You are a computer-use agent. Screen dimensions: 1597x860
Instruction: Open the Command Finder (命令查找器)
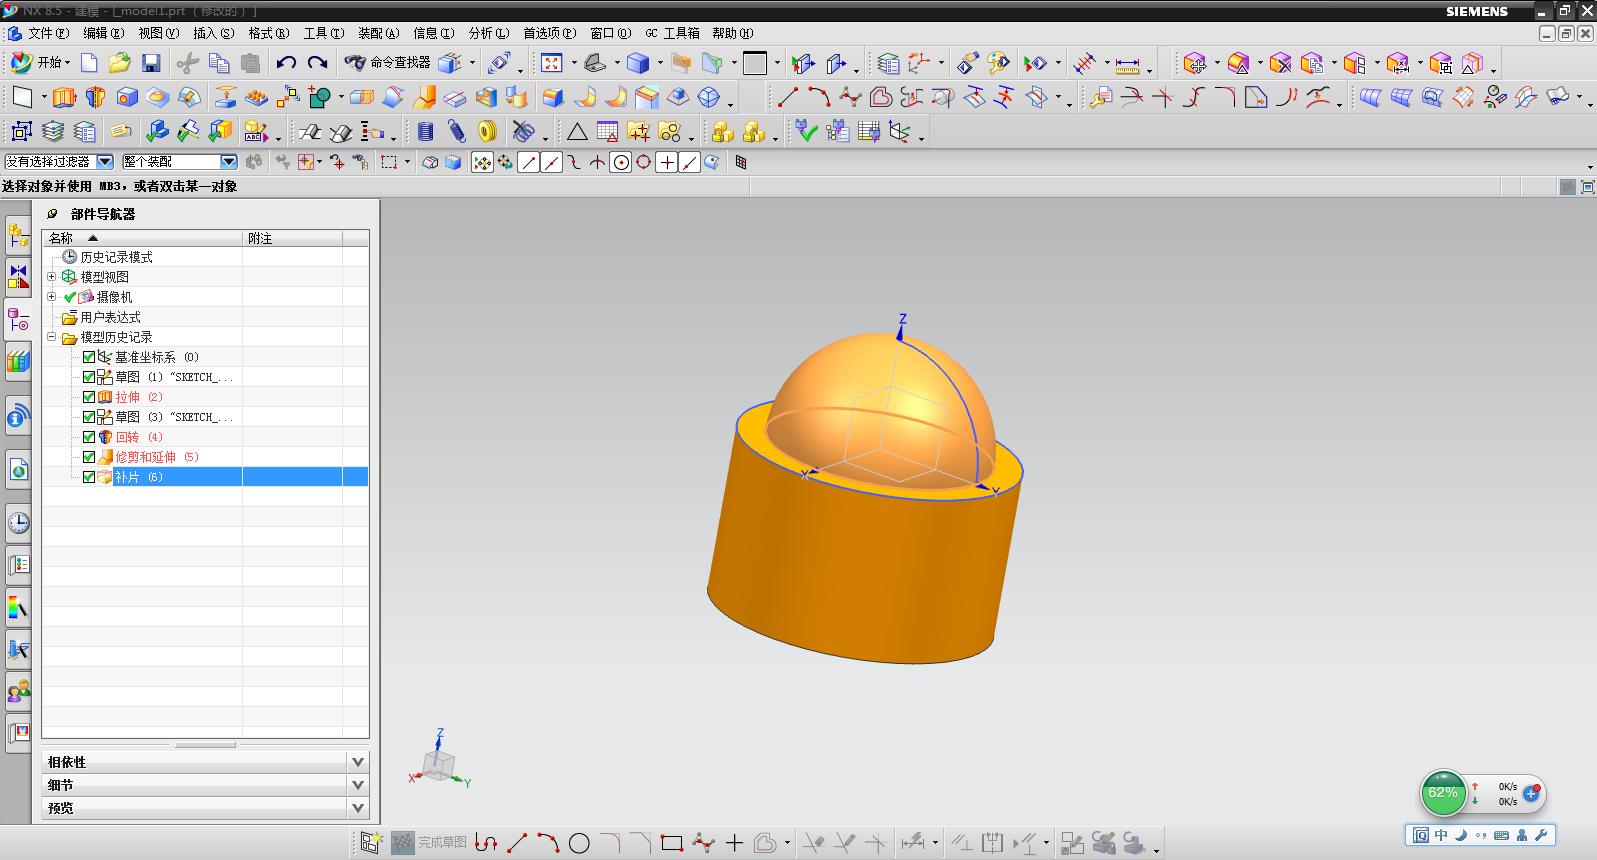(388, 63)
